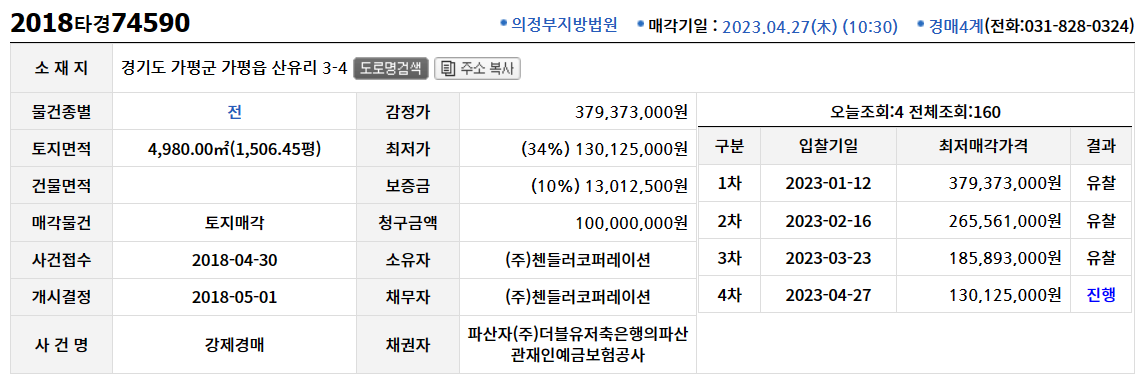Image resolution: width=1142 pixels, height=381 pixels.
Task: Click price 379,373,000원 in 1차 row
Action: click(x=1005, y=184)
